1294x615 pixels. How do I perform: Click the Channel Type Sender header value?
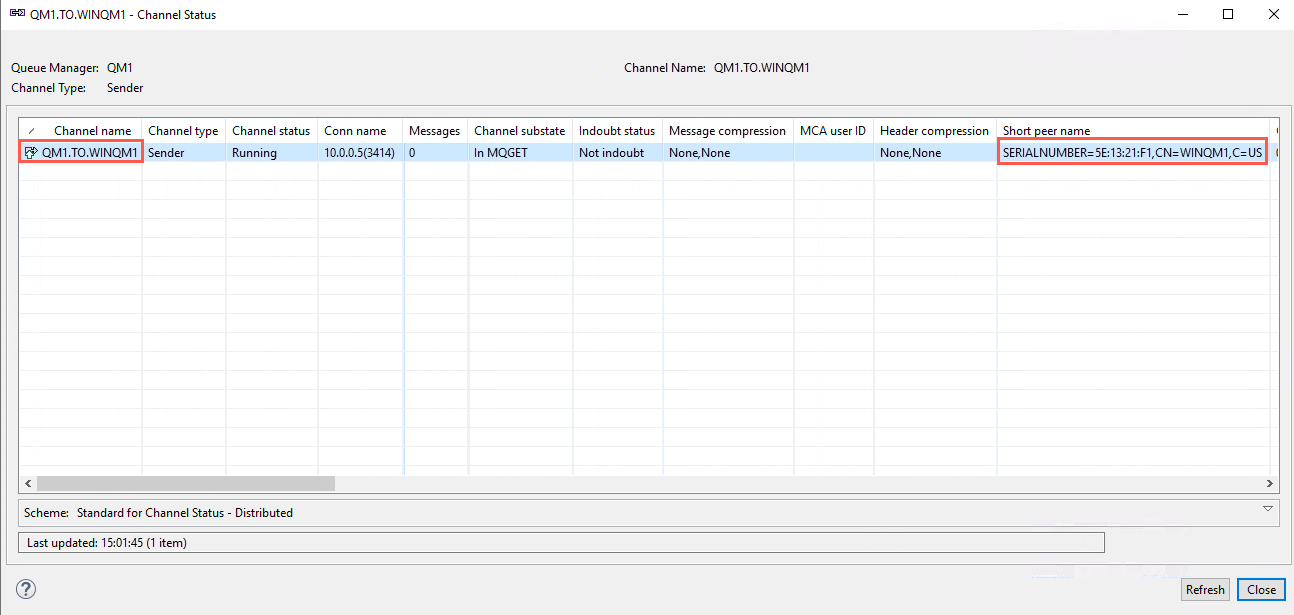click(x=125, y=88)
